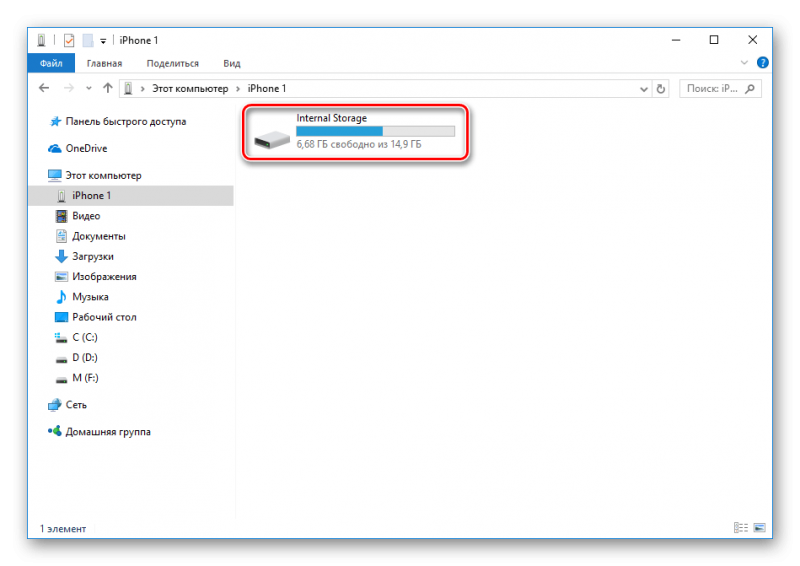This screenshot has height=566, width=800.
Task: Open recent locations dropdown next to forward arrow
Action: tap(89, 88)
